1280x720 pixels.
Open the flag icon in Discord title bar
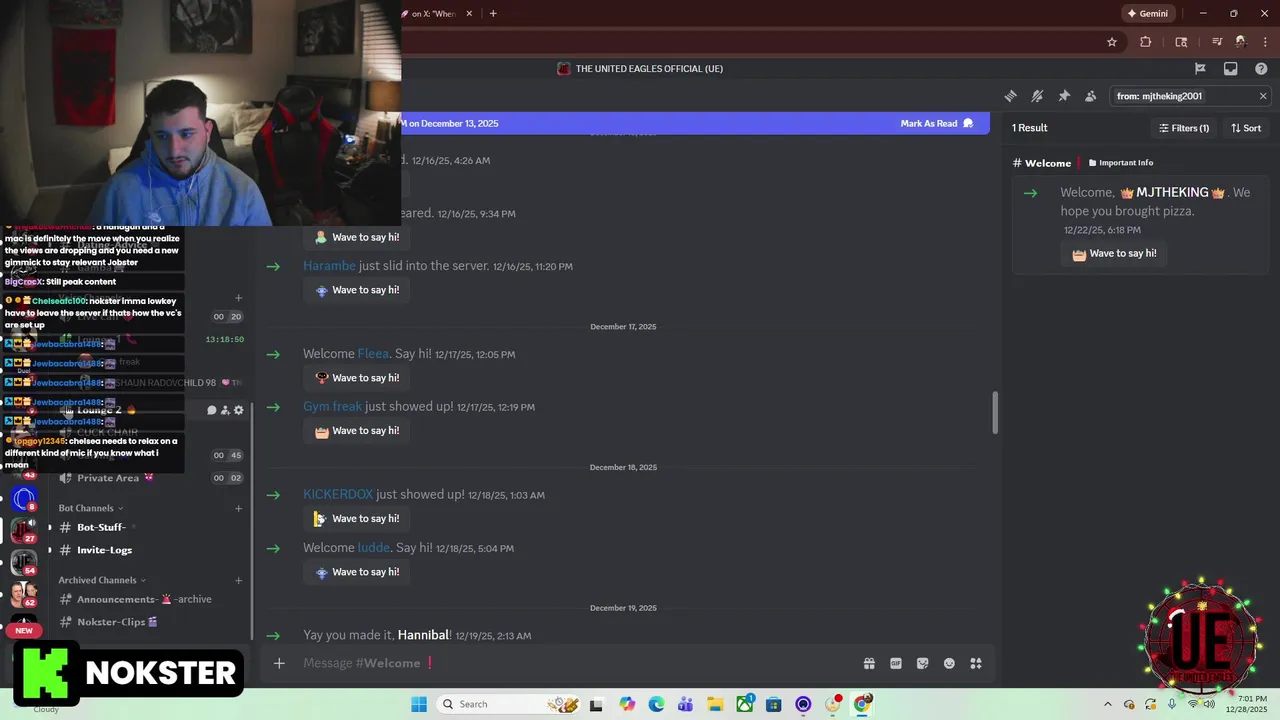(x=1200, y=69)
